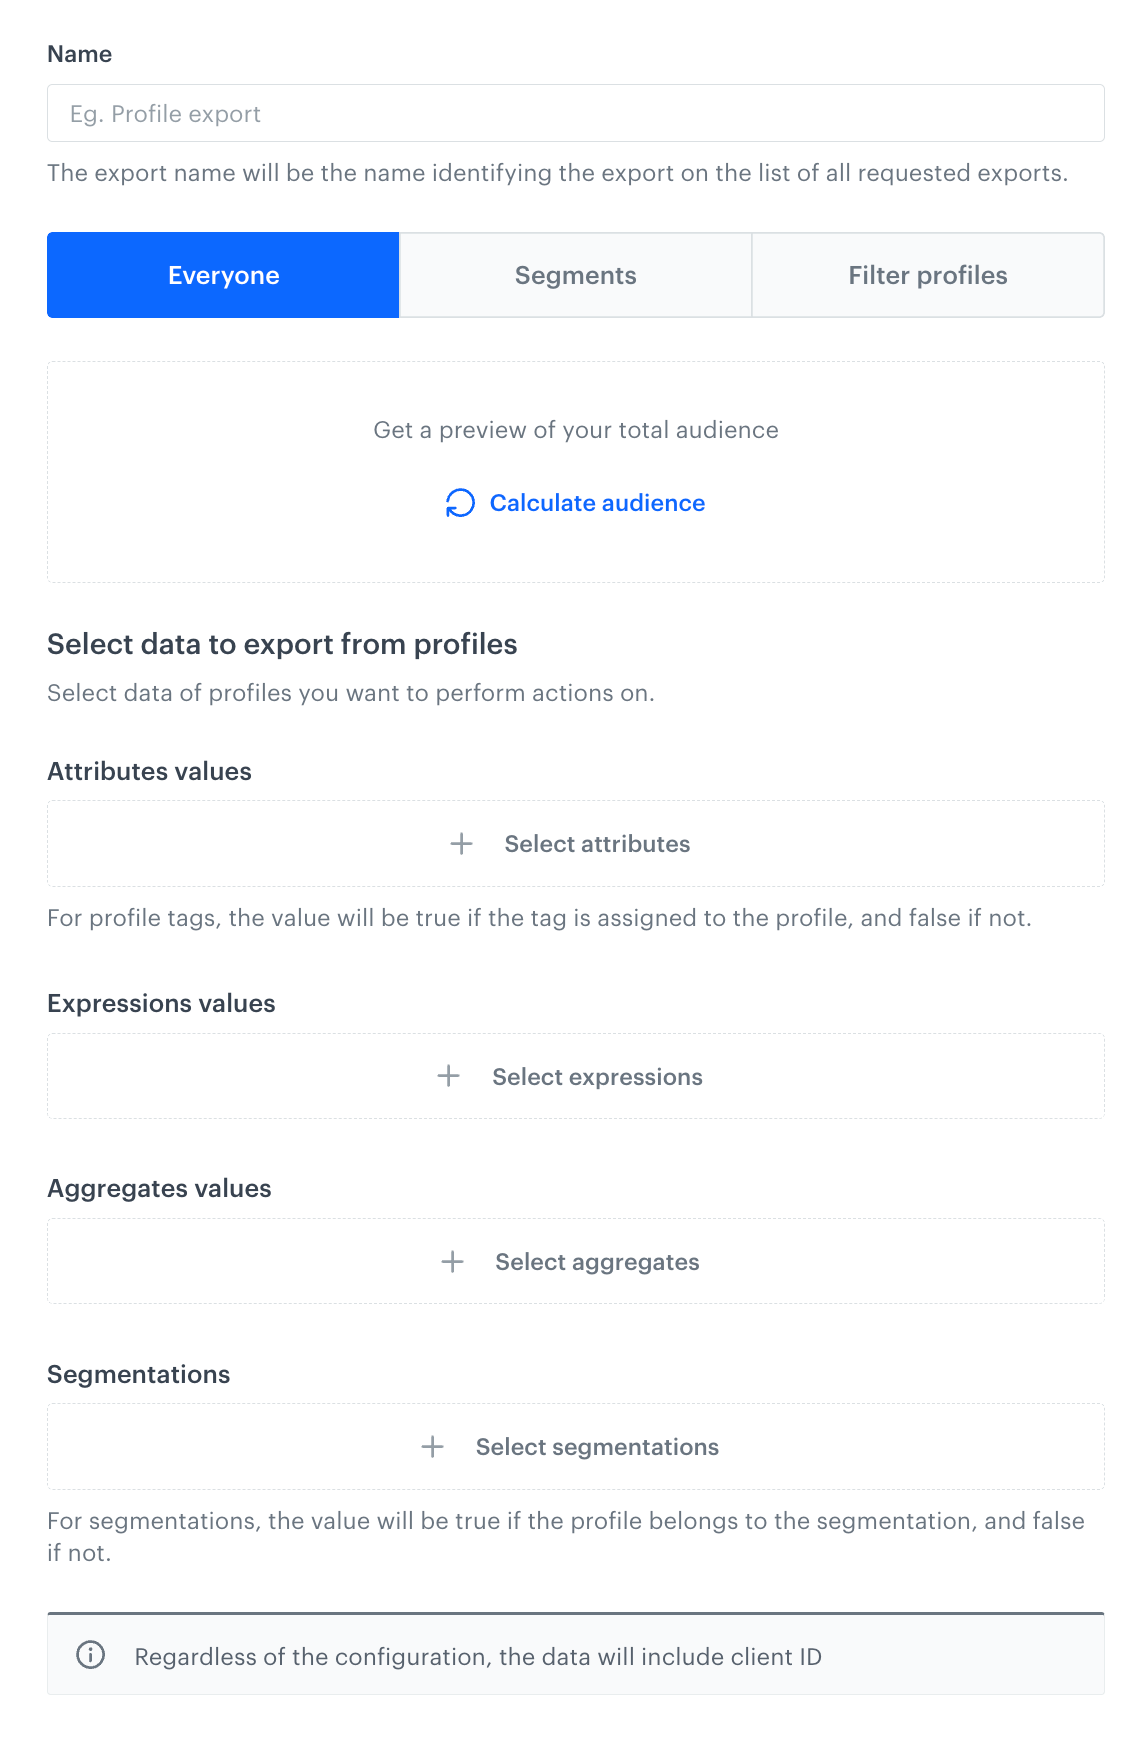Click the plus icon in the segmentations box

click(x=433, y=1446)
